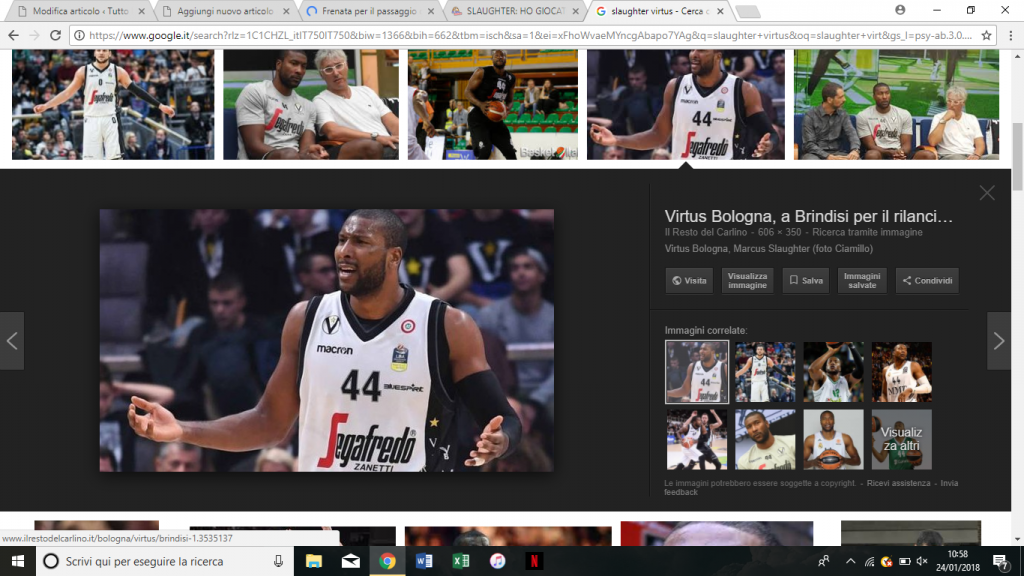Screen dimensions: 1024x576
Task: Click the Condividi button
Action: pos(927,280)
